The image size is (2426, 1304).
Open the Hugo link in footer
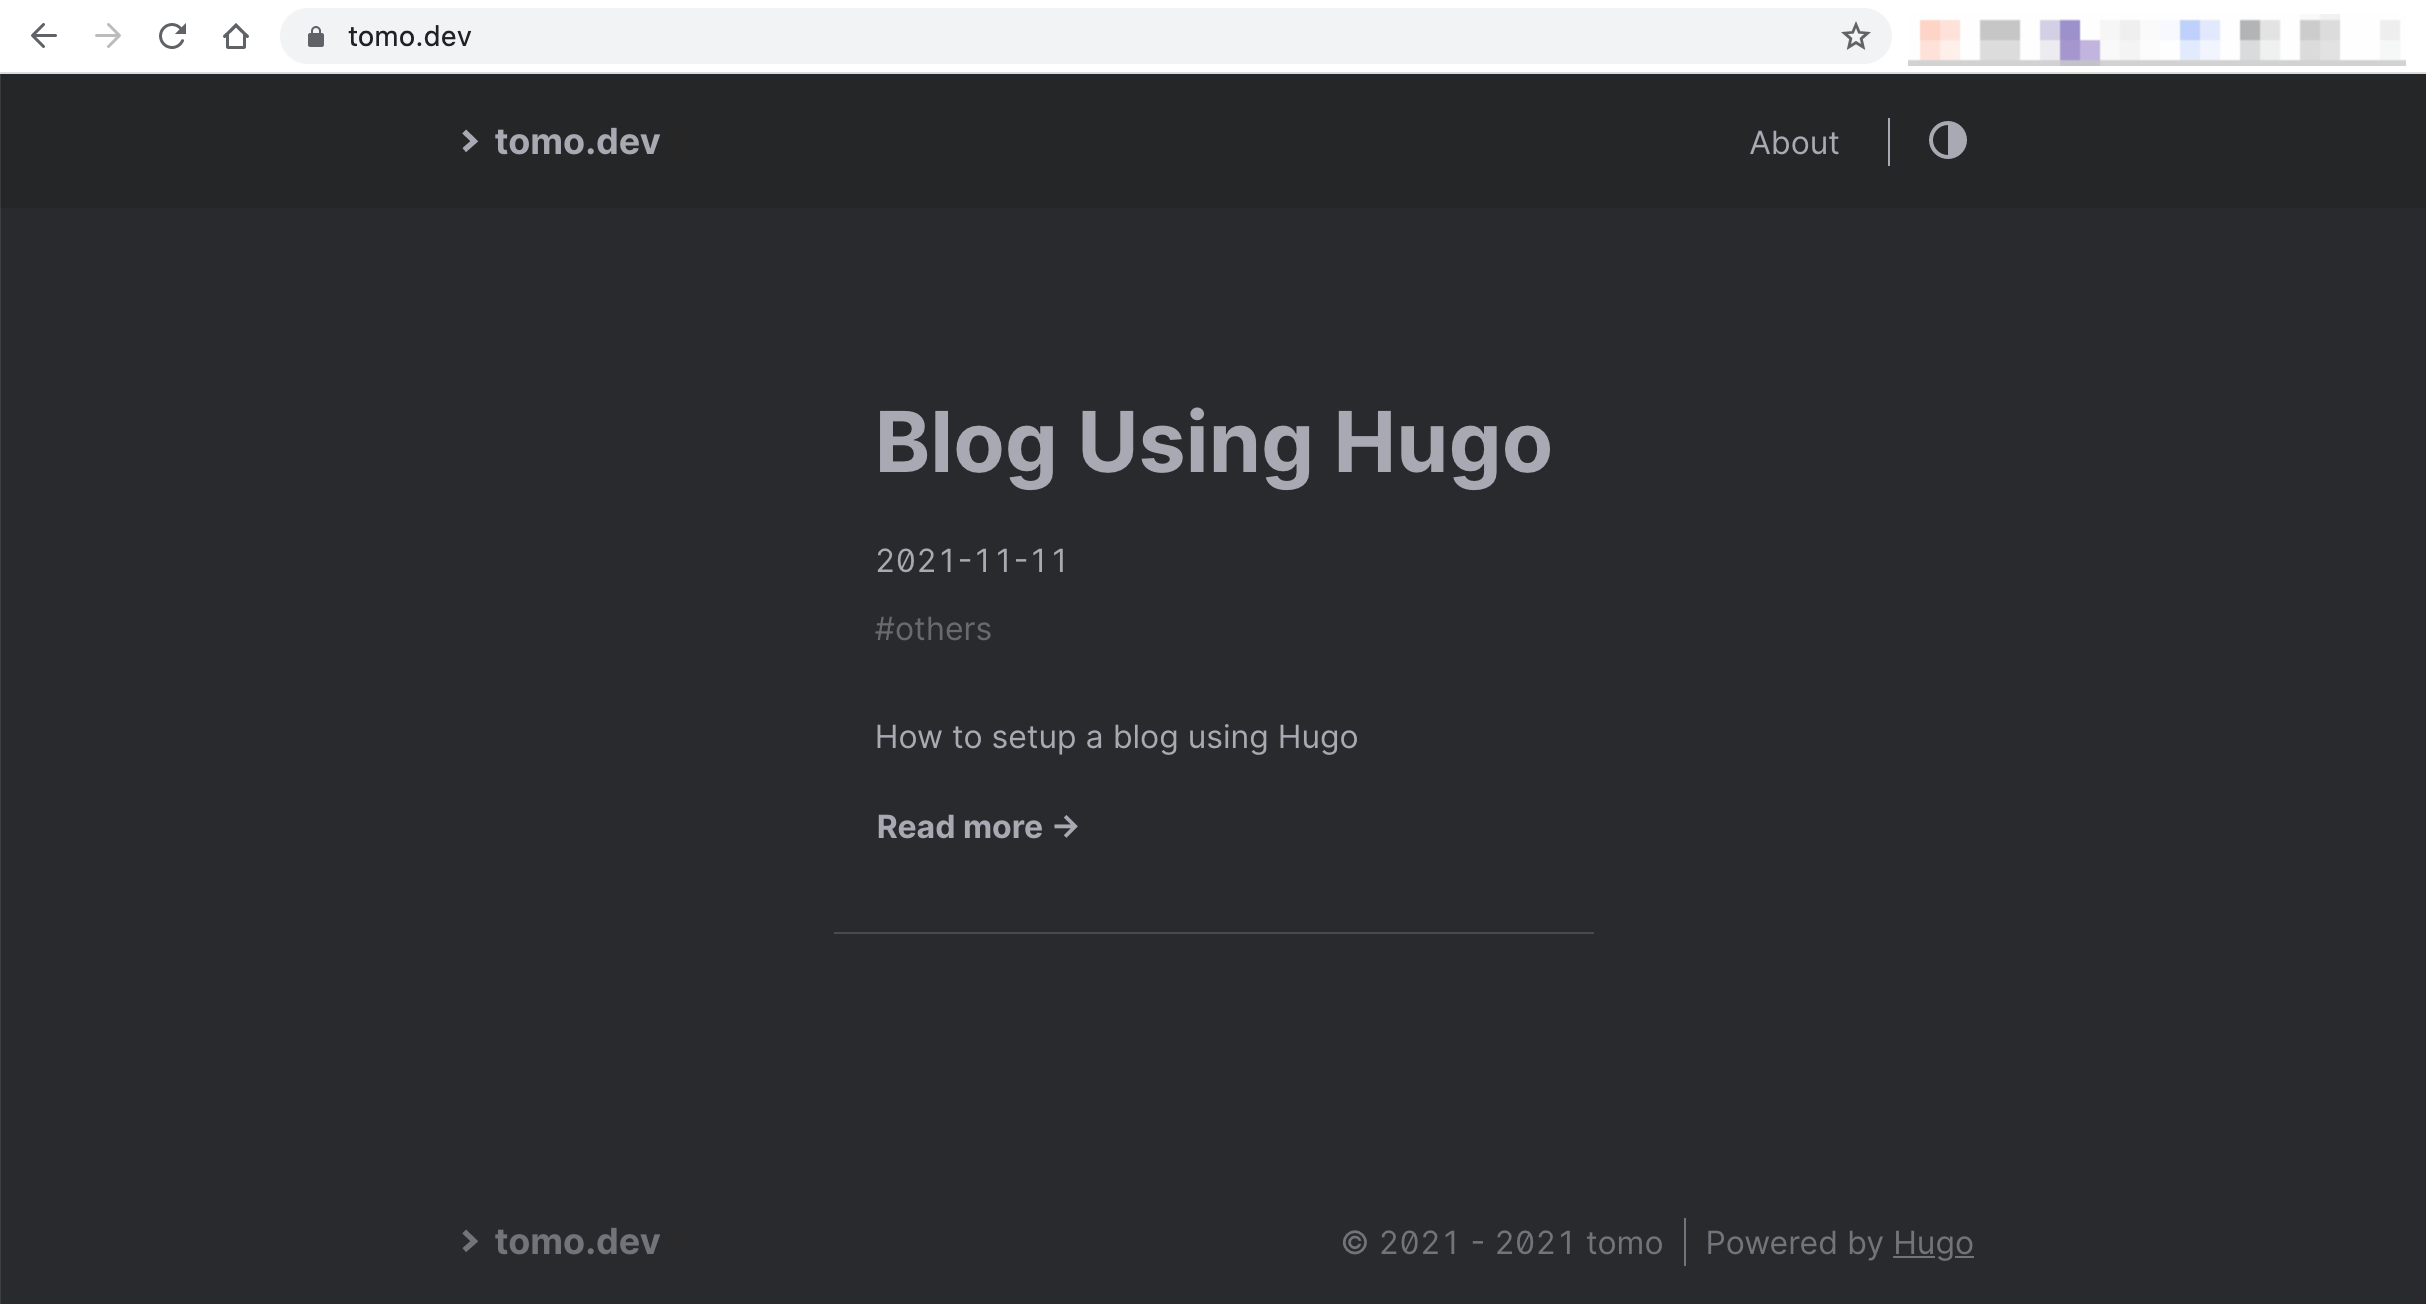pyautogui.click(x=1933, y=1243)
